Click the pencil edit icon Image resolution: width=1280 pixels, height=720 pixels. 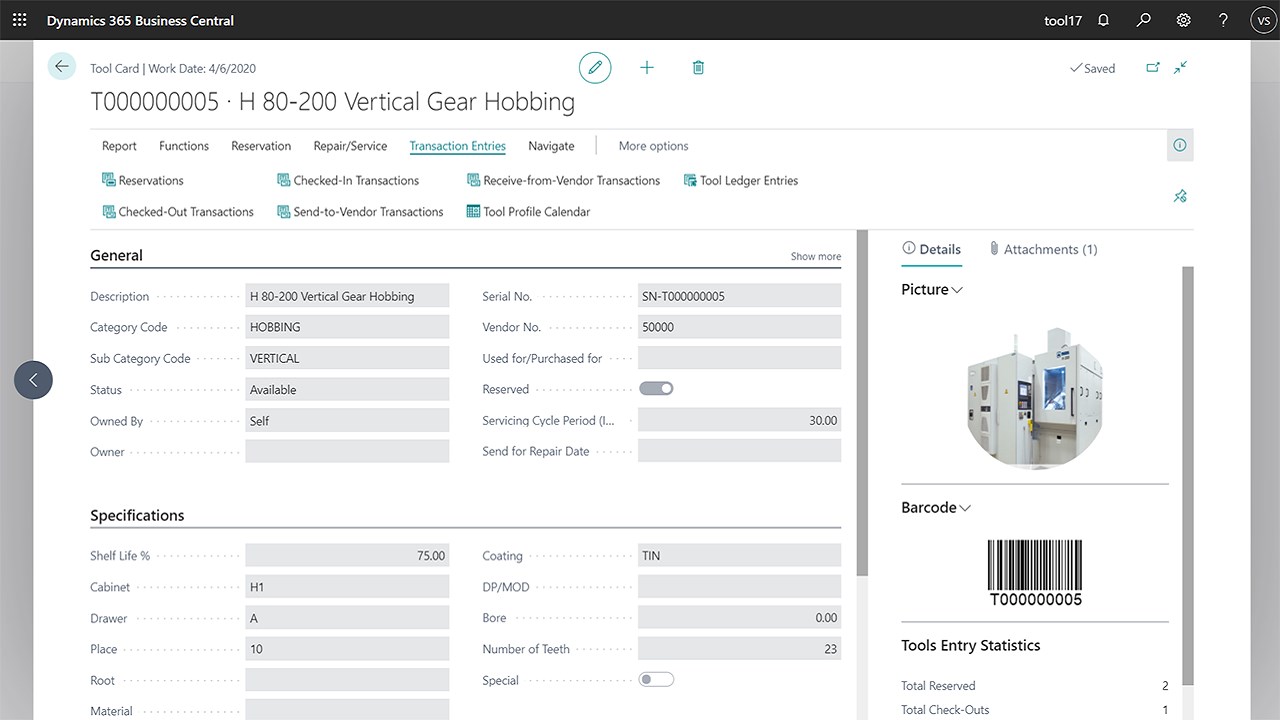coord(595,68)
